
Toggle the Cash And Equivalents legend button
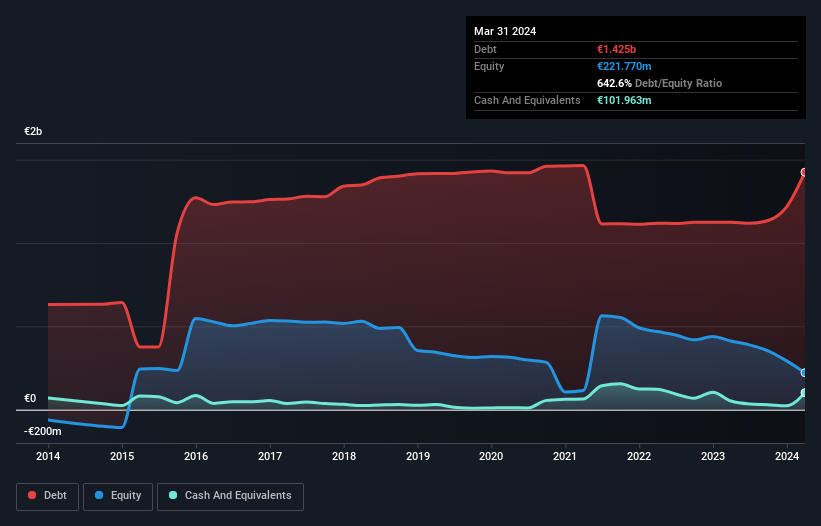(x=230, y=496)
